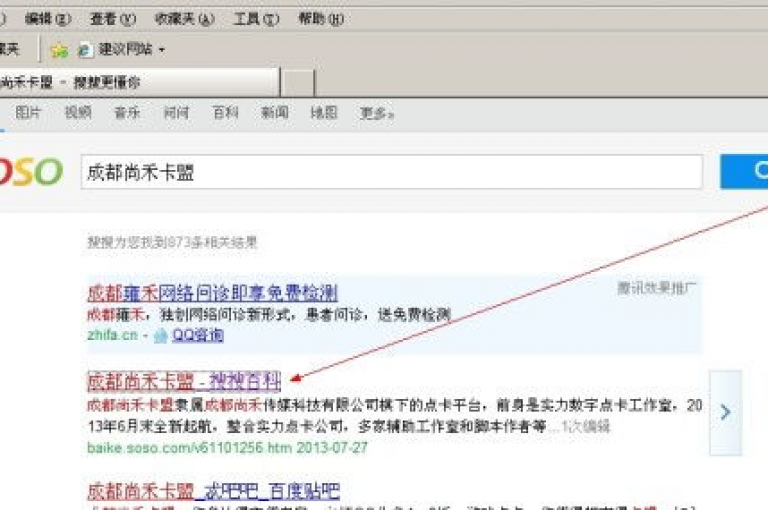The height and width of the screenshot is (510, 768).
Task: Open the 成都尚禾卡盟 - 搜搜百科 result
Action: click(184, 382)
